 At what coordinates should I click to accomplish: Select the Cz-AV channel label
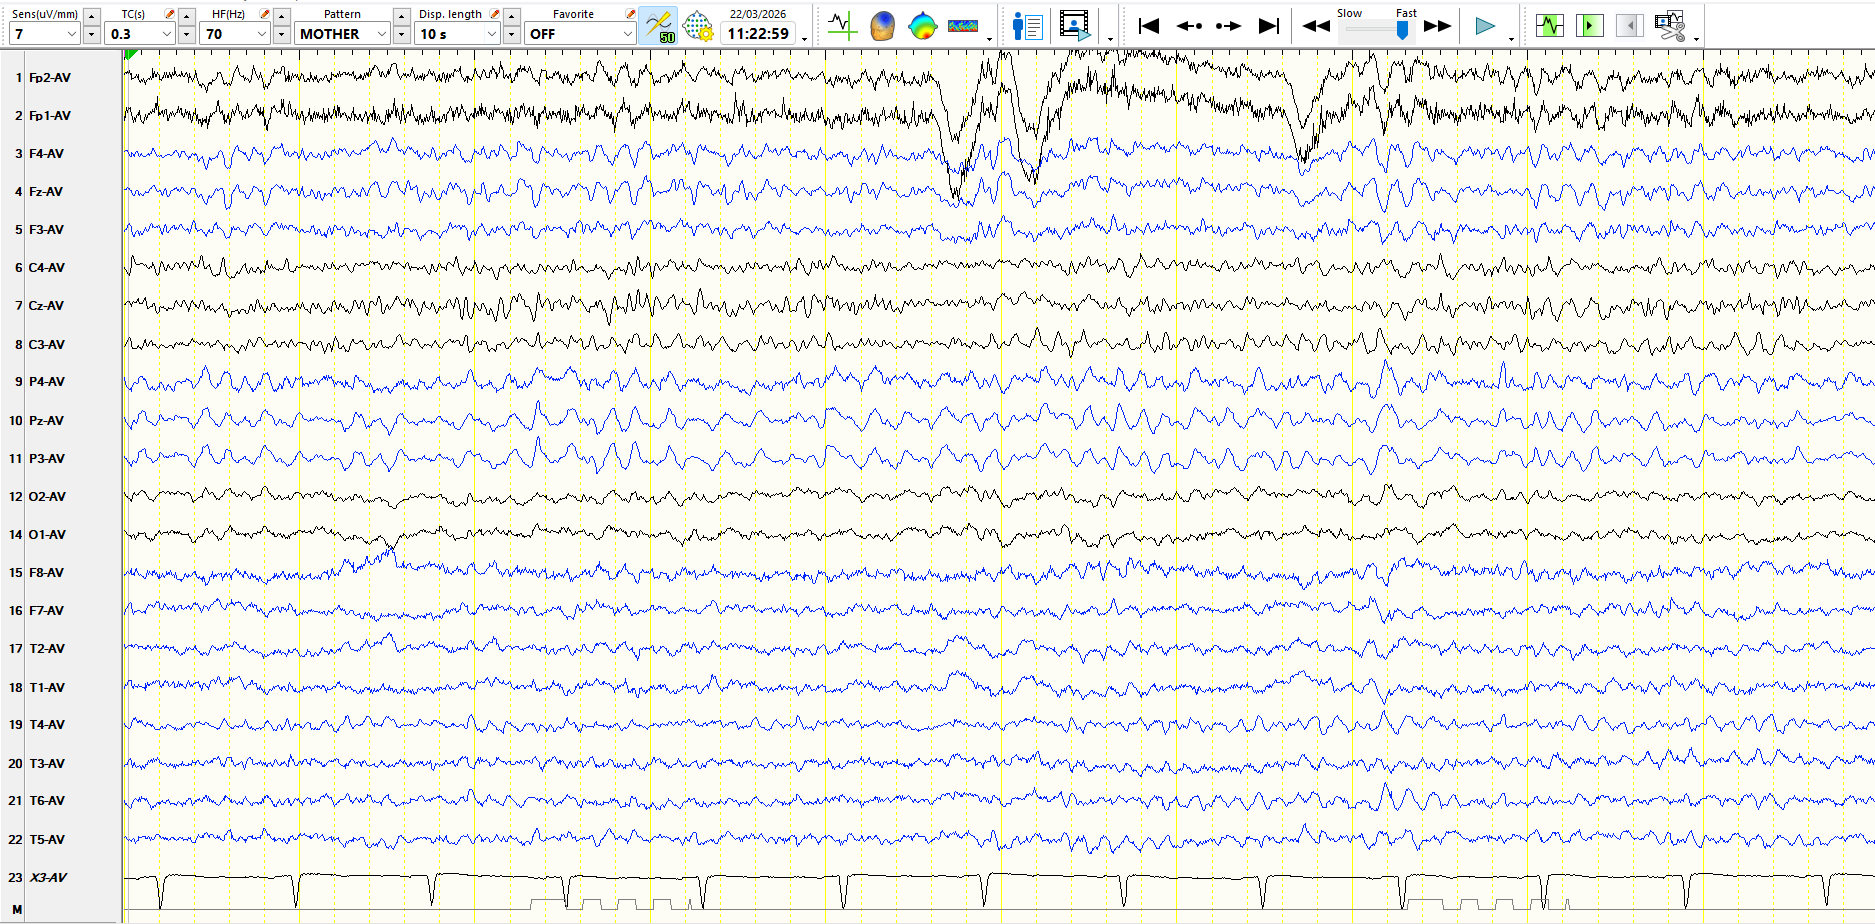click(46, 305)
